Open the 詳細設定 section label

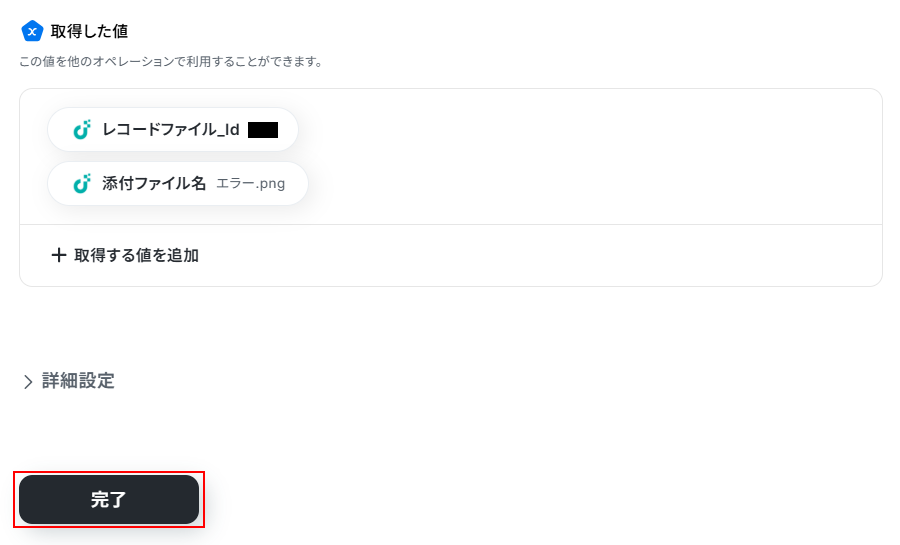(x=78, y=381)
